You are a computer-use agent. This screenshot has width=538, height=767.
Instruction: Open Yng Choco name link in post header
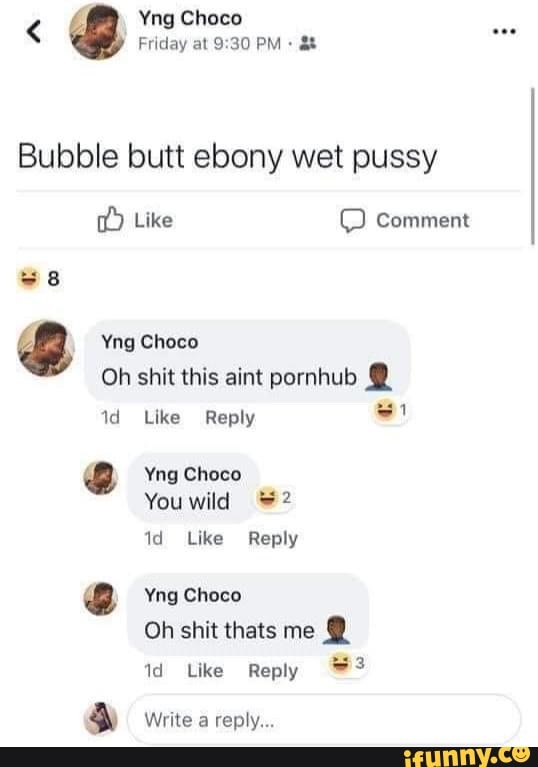190,19
